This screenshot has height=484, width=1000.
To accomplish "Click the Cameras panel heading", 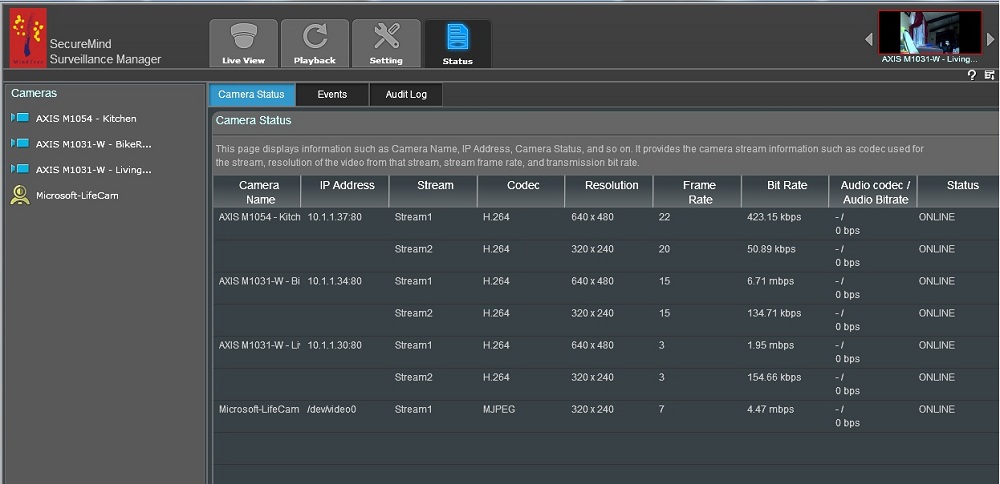I will 34,93.
